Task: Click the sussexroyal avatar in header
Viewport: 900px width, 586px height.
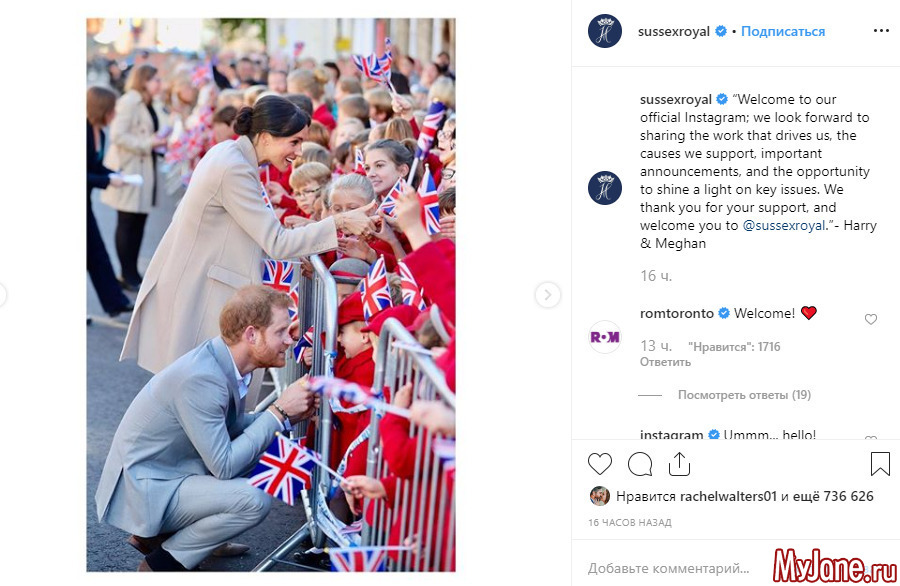Action: click(x=605, y=31)
